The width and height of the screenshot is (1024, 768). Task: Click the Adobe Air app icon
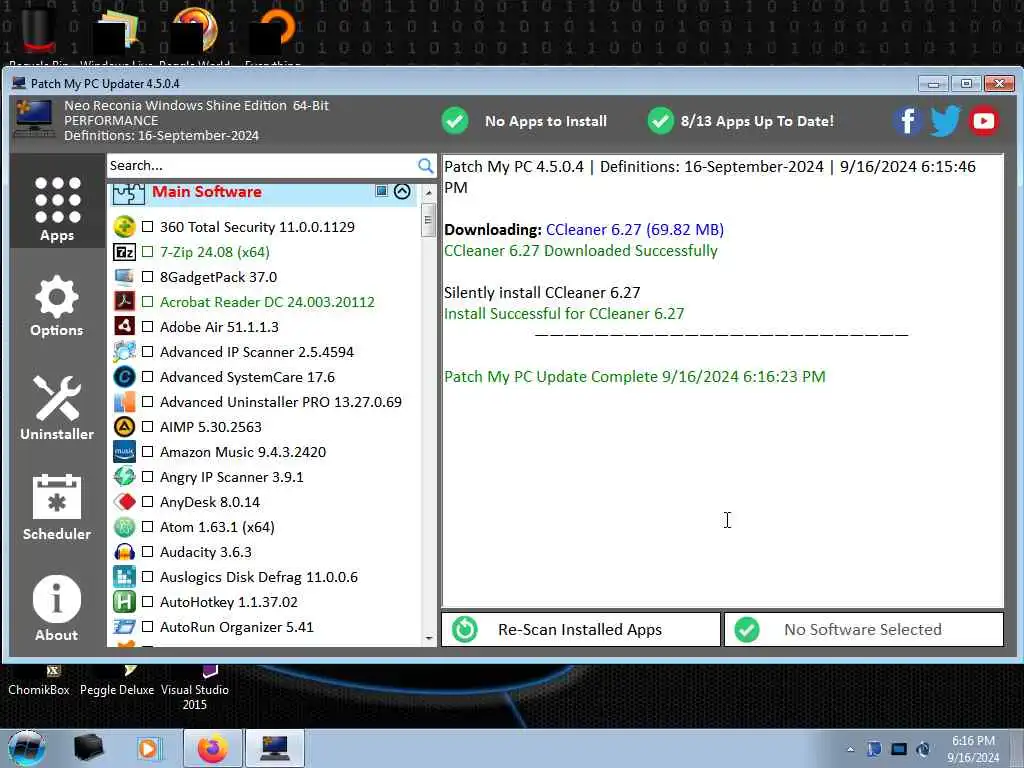(x=124, y=327)
